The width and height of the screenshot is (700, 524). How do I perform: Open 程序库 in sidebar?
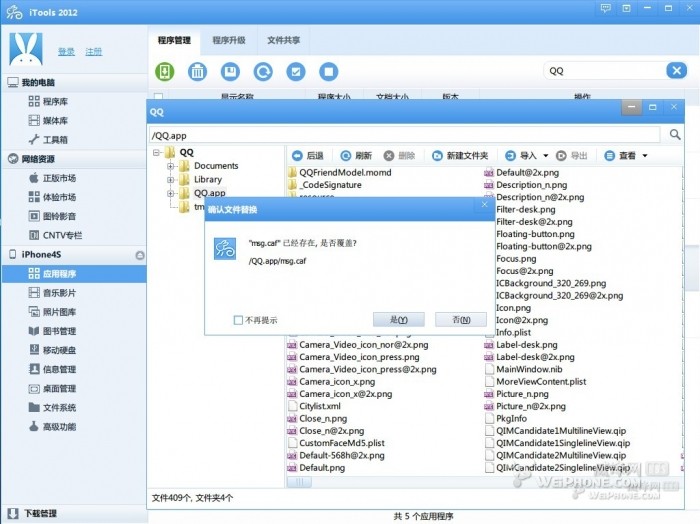point(48,102)
